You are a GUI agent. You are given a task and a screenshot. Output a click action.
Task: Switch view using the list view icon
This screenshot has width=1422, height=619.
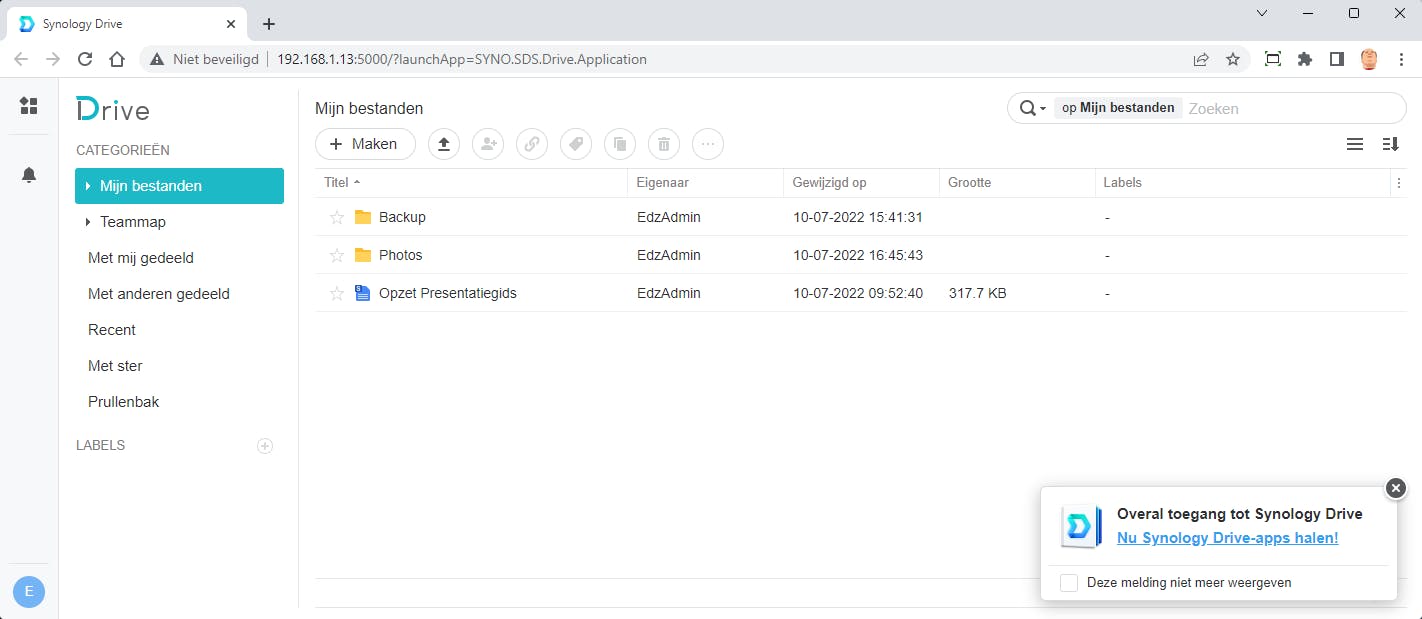pos(1355,144)
